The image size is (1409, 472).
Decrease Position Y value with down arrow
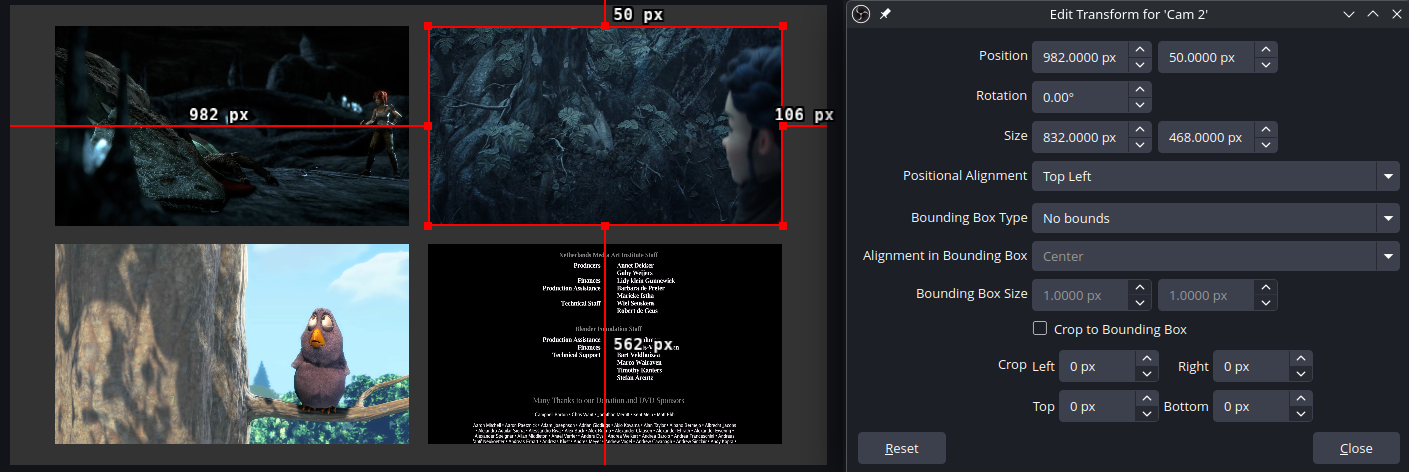click(x=1266, y=64)
